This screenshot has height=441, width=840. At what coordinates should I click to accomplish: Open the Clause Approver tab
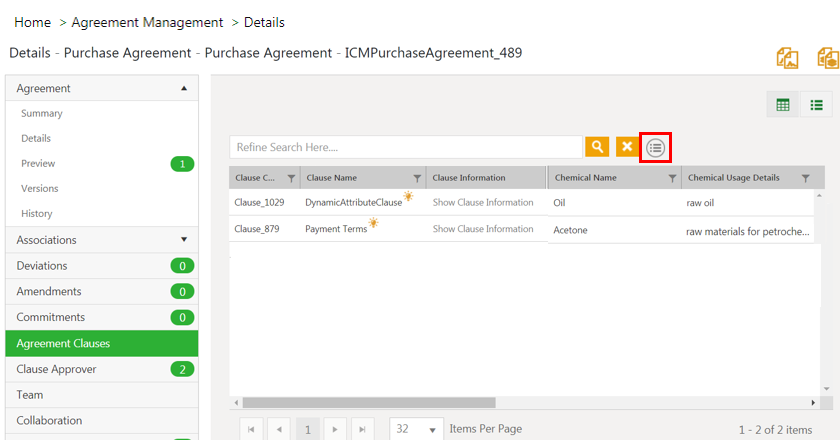point(56,369)
